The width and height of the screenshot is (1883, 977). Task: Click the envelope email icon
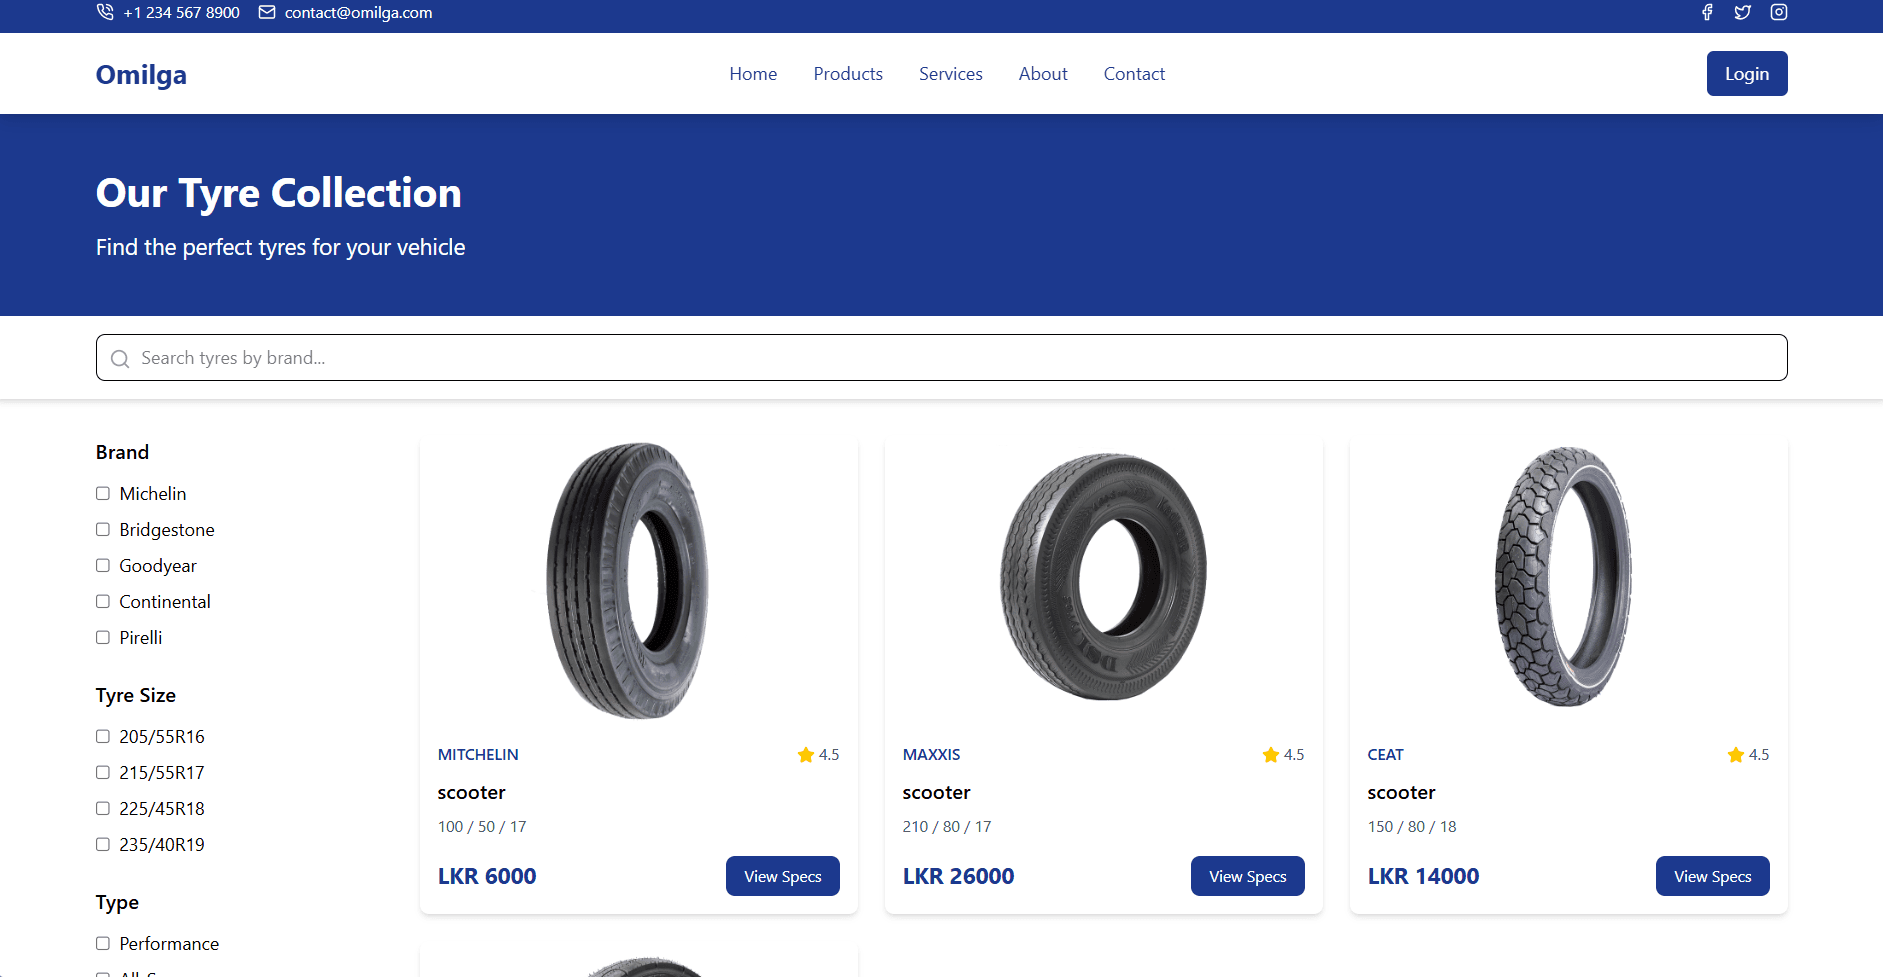[x=267, y=12]
